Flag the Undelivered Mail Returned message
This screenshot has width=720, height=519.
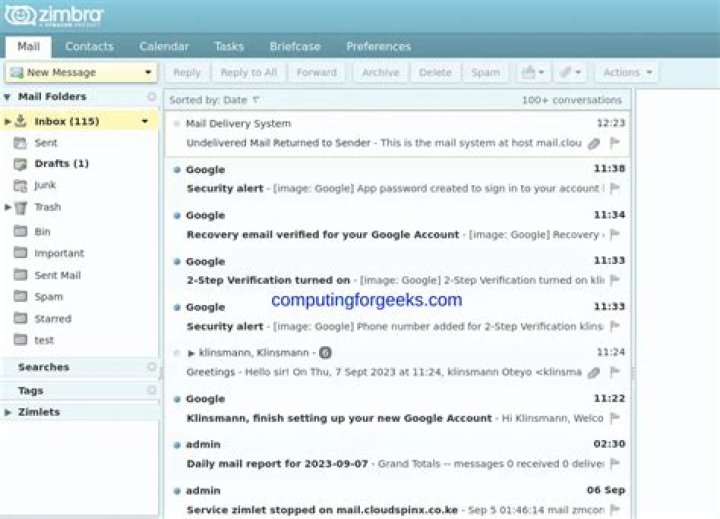tap(614, 143)
